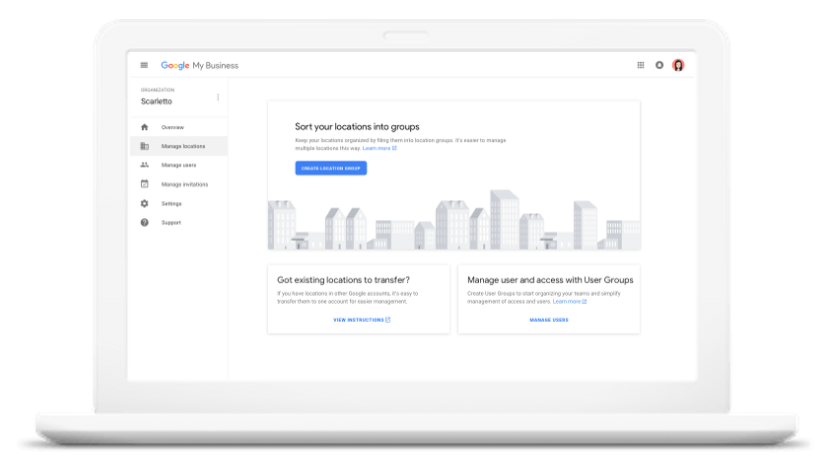Open the hamburger main menu
Viewport: 825px width, 472px height.
pyautogui.click(x=144, y=65)
